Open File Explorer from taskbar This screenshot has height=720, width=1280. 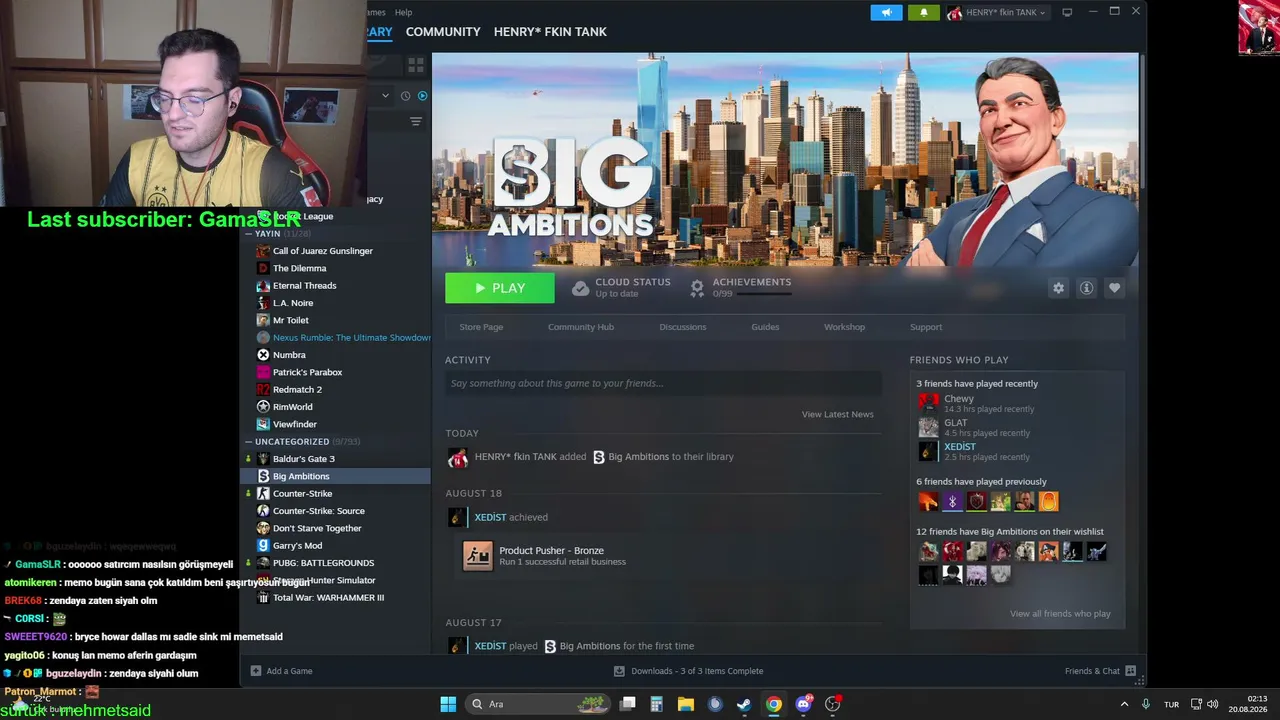click(686, 704)
